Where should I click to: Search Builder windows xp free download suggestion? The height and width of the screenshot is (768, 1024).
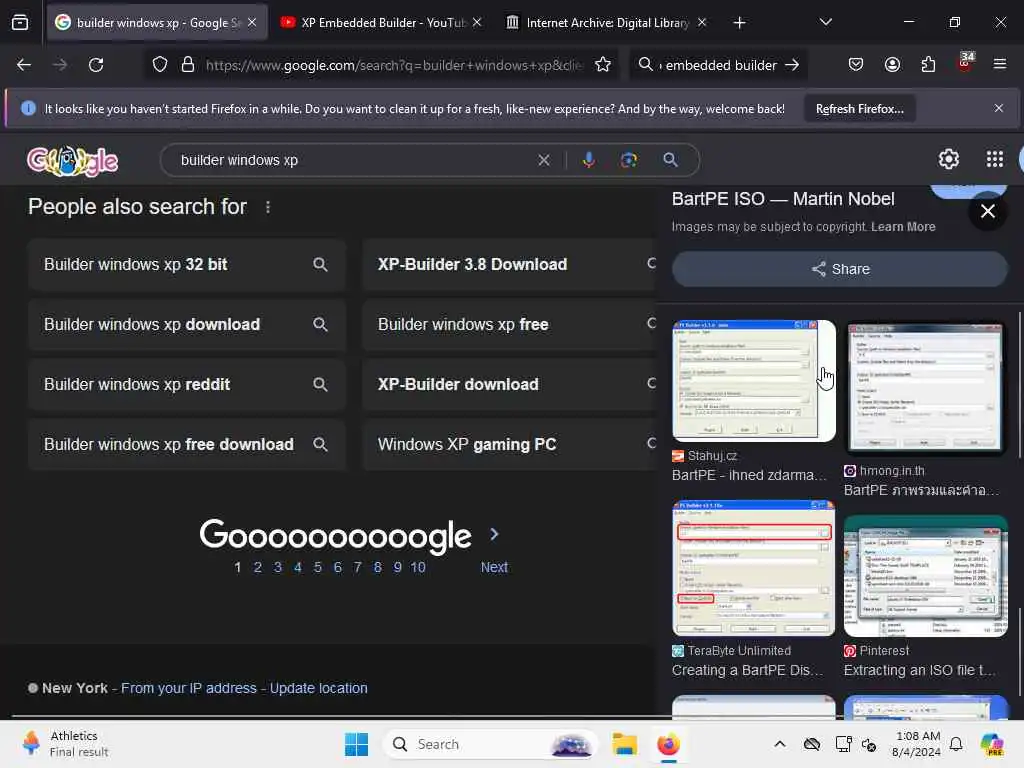(x=186, y=445)
